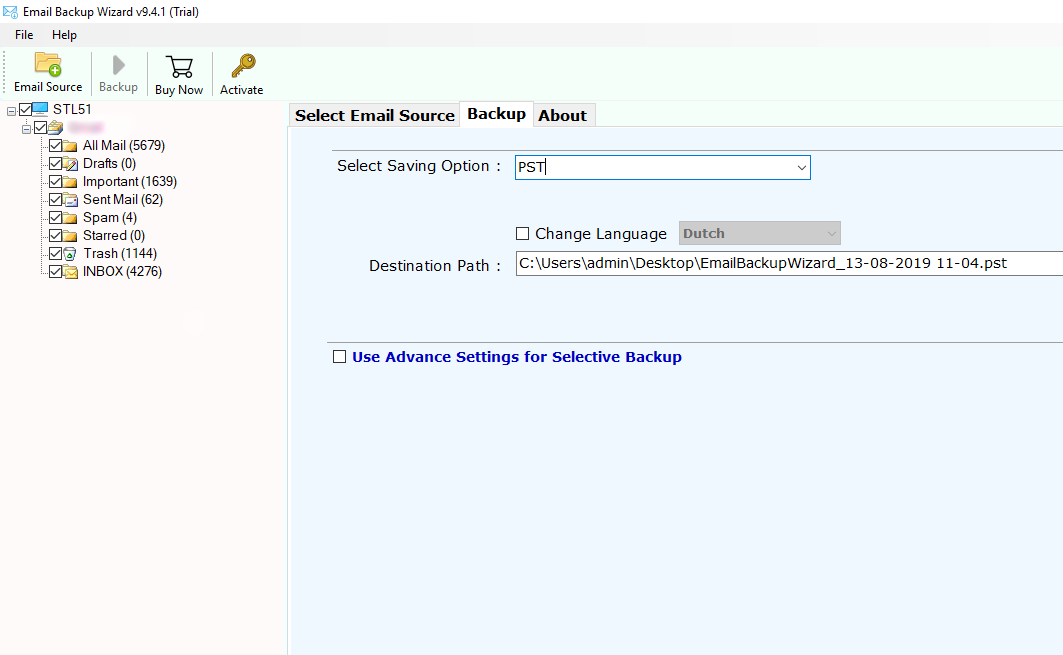Uncheck the INBOX checkbox
1063x655 pixels.
click(x=56, y=271)
